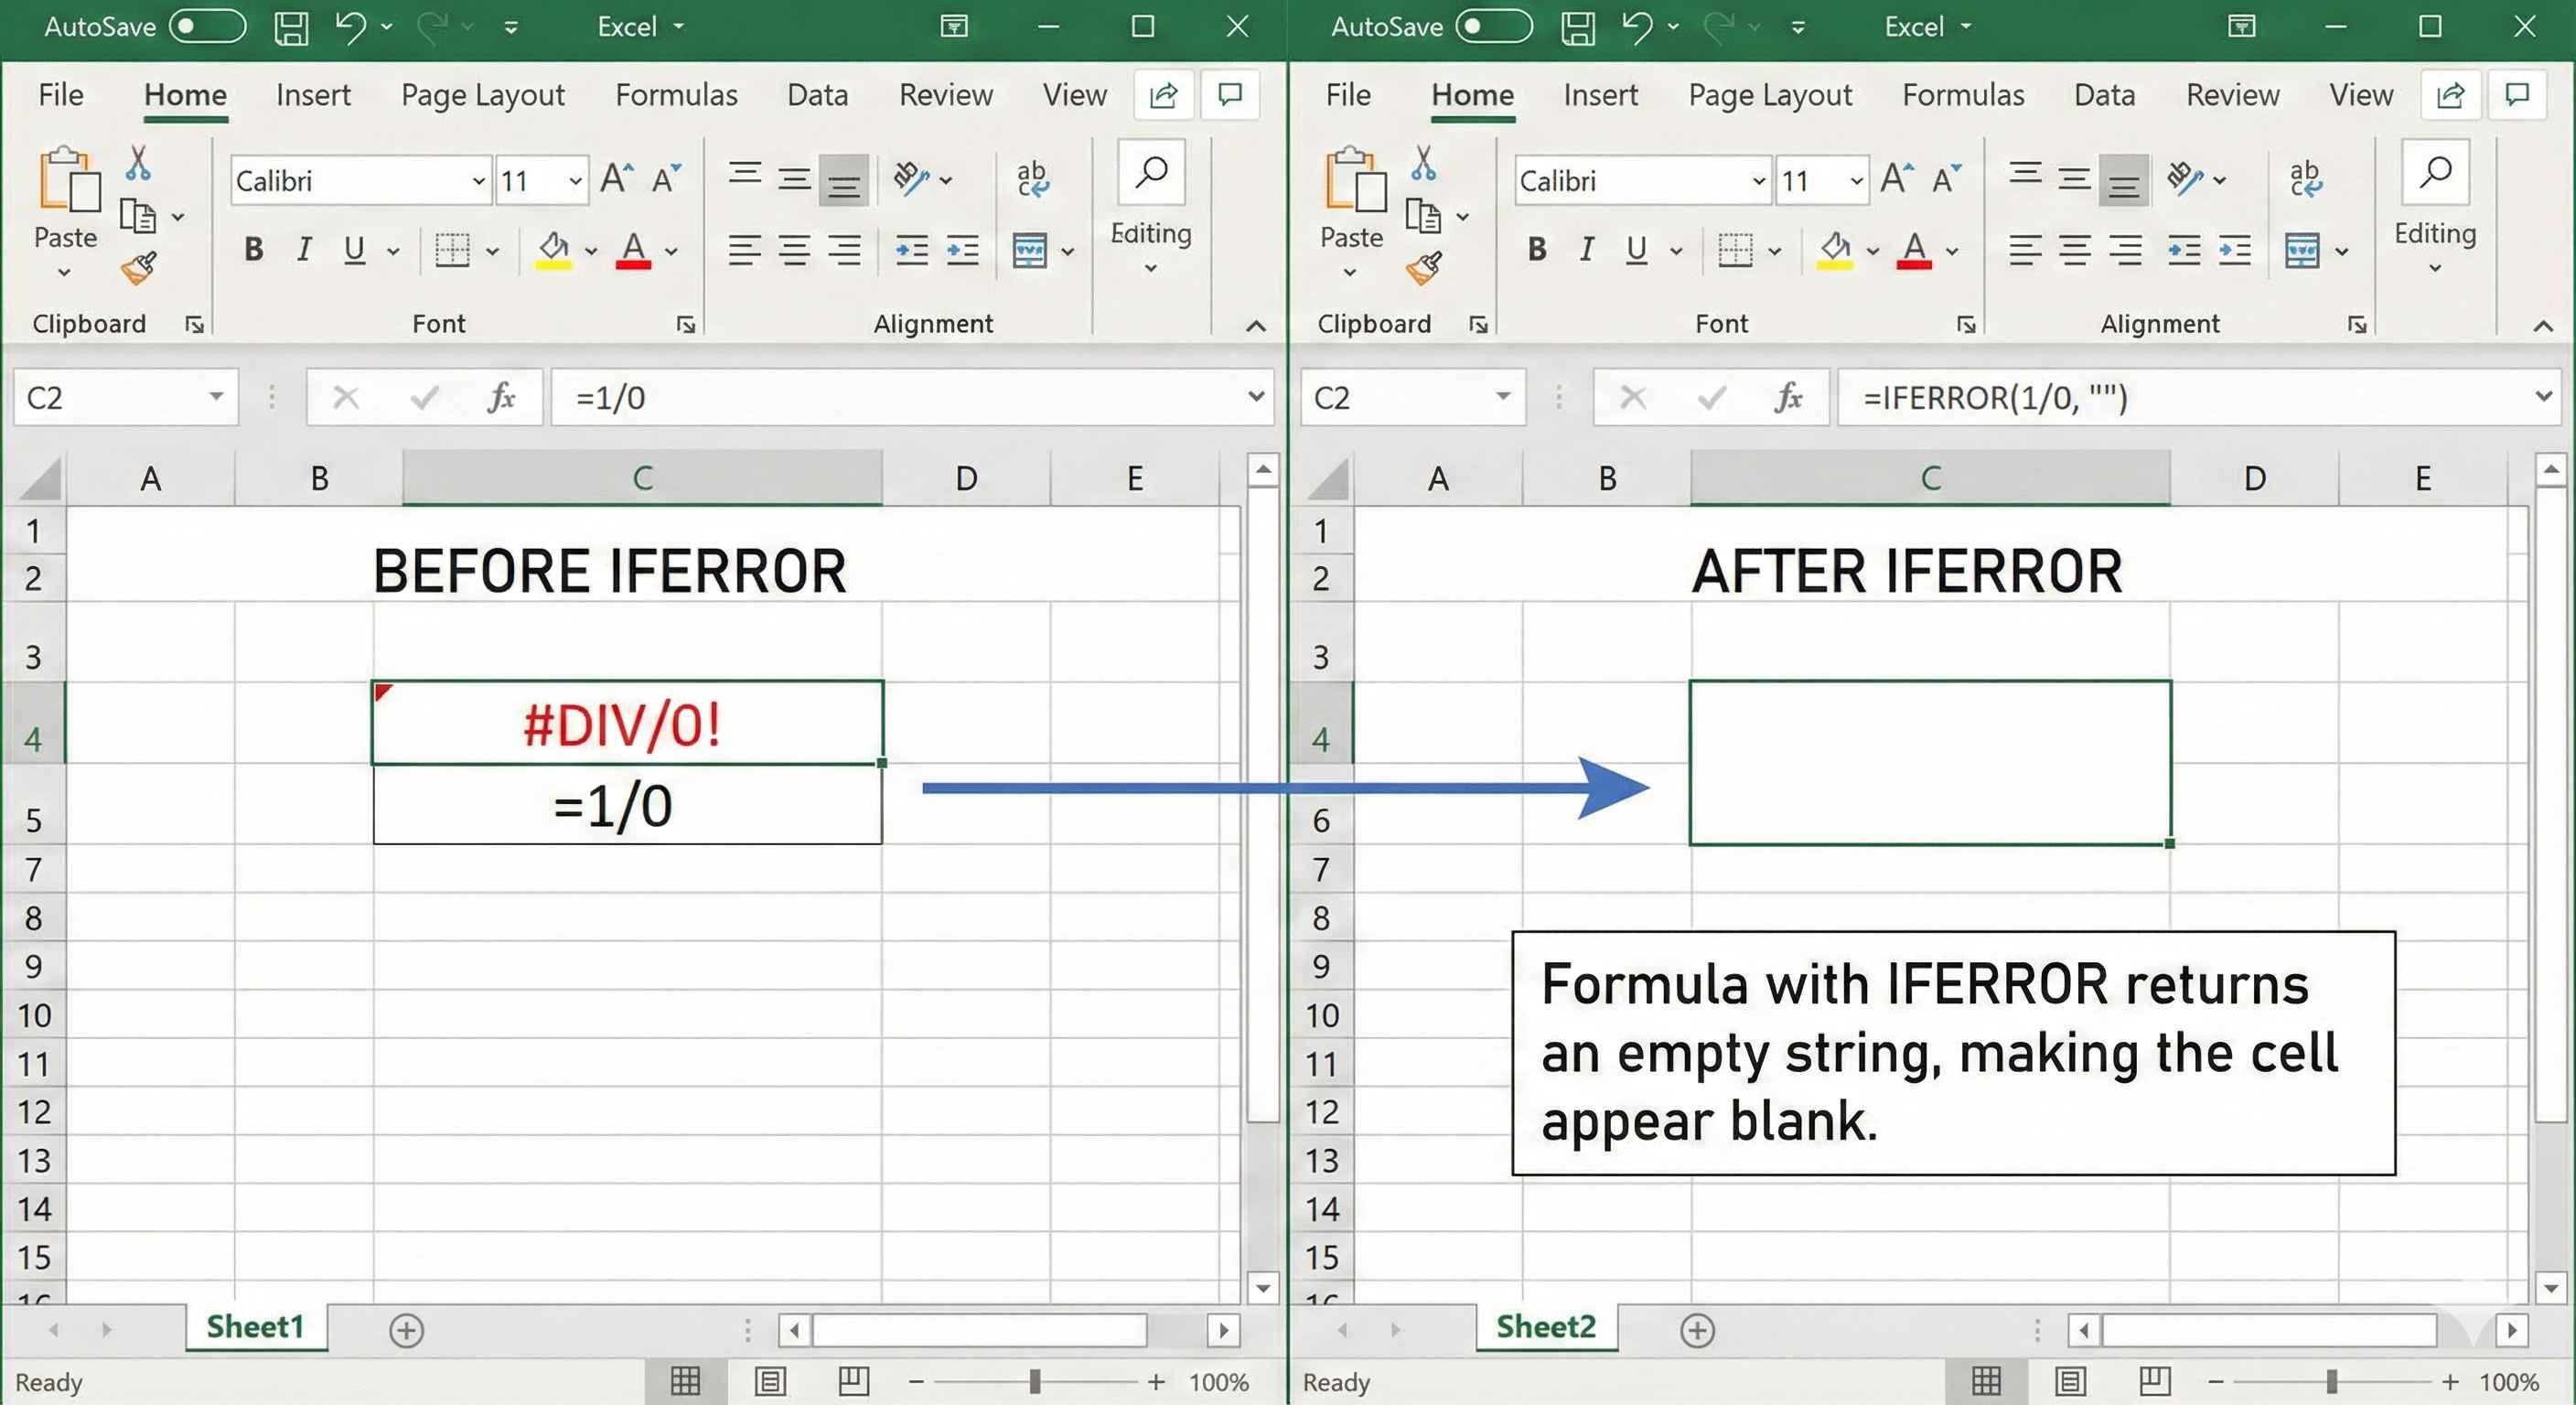This screenshot has width=2576, height=1405.
Task: Switch to the Formulas ribbon tab
Action: click(x=676, y=95)
